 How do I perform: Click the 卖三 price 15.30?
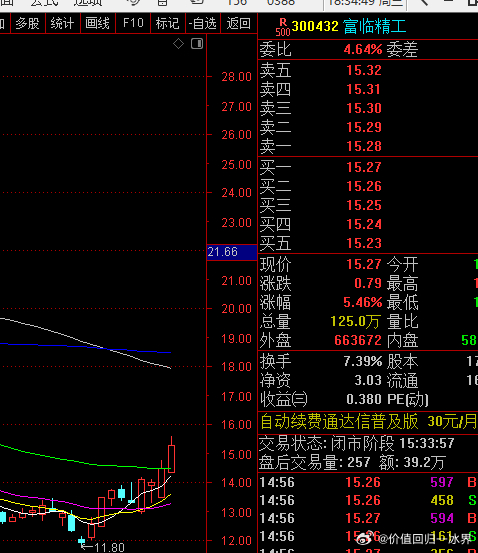[x=364, y=108]
